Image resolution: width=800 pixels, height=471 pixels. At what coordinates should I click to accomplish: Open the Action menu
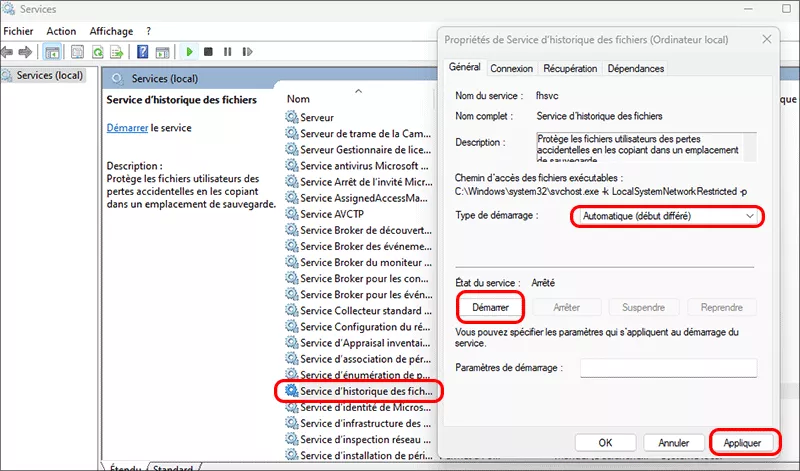click(61, 31)
